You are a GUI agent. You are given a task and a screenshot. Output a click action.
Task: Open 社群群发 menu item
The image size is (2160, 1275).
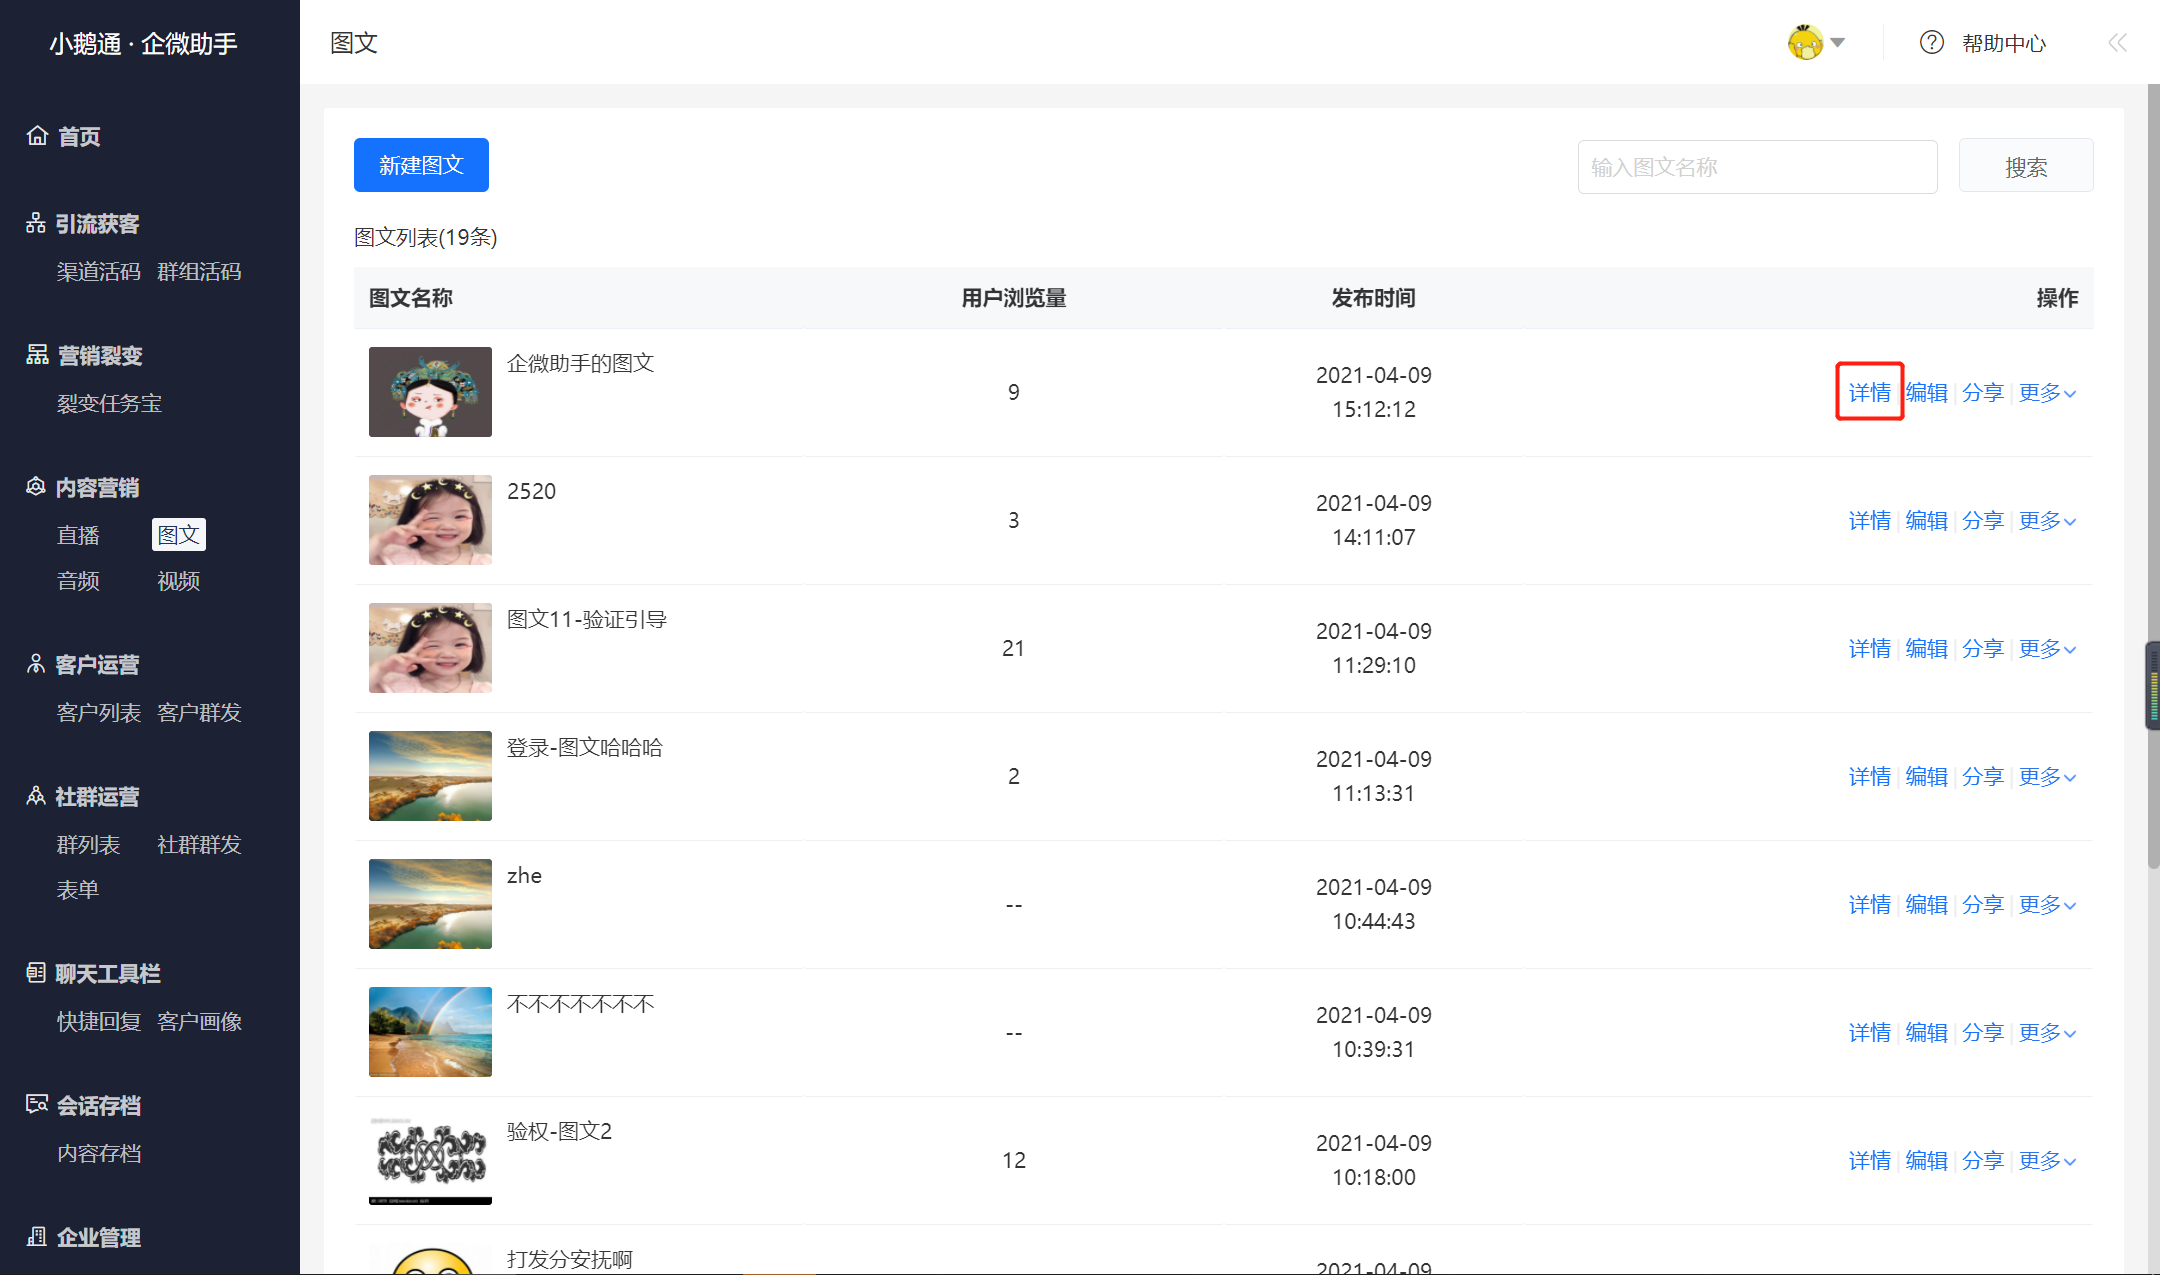click(199, 844)
